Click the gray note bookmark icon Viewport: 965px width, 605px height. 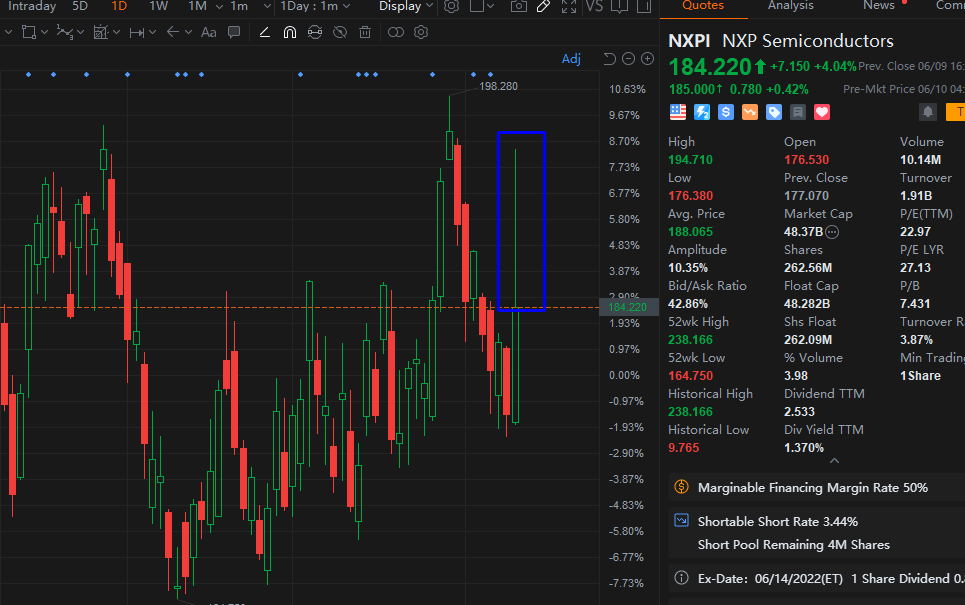pos(798,112)
